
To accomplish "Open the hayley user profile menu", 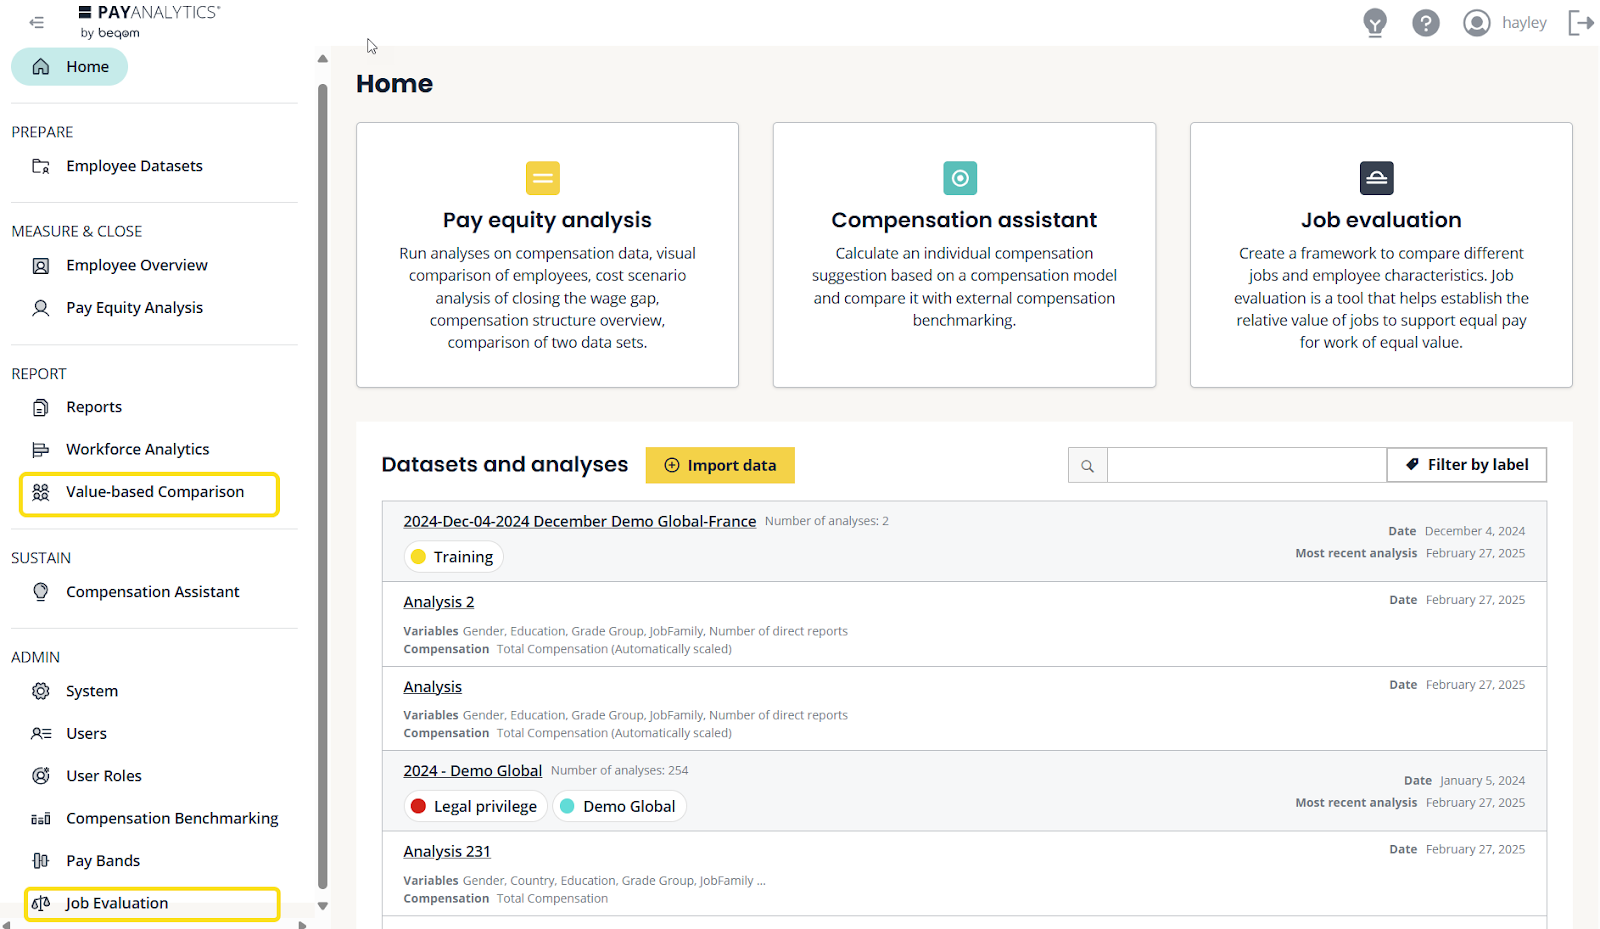I will point(1505,22).
